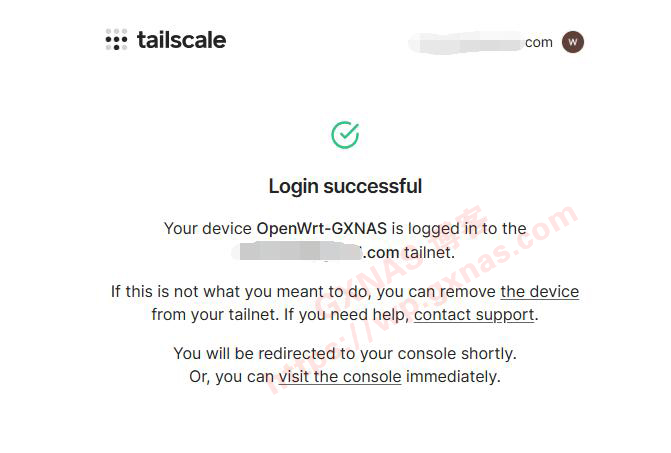Open "the device" removal link
Viewport: 671px width, 453px height.
(x=539, y=292)
